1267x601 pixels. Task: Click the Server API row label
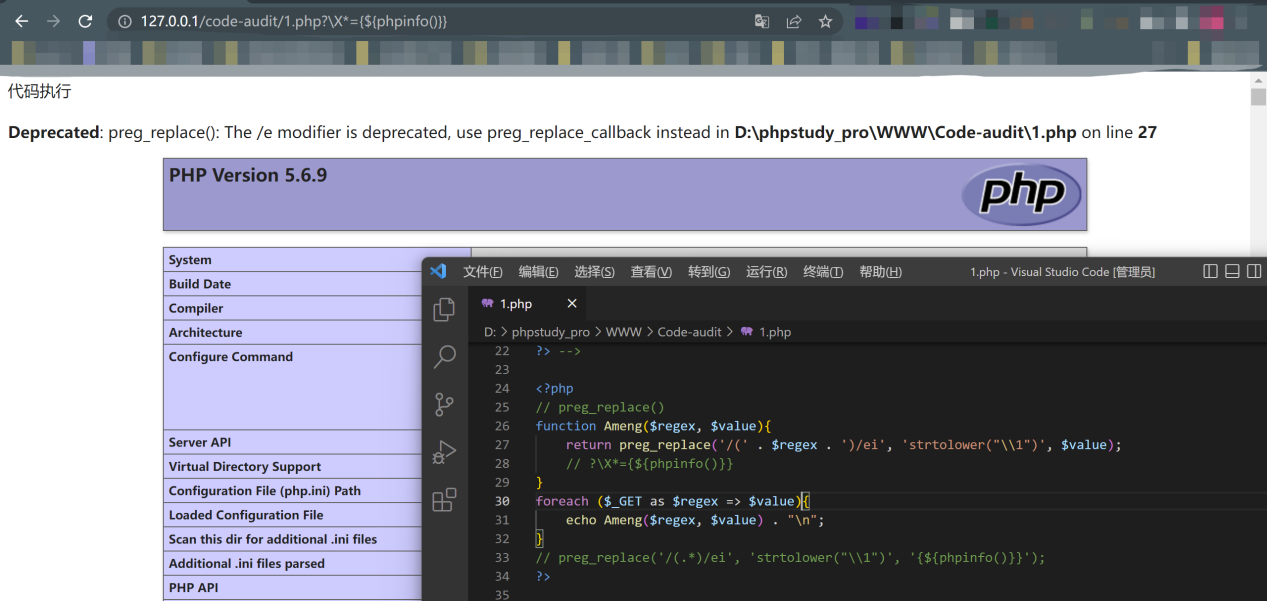[x=200, y=442]
